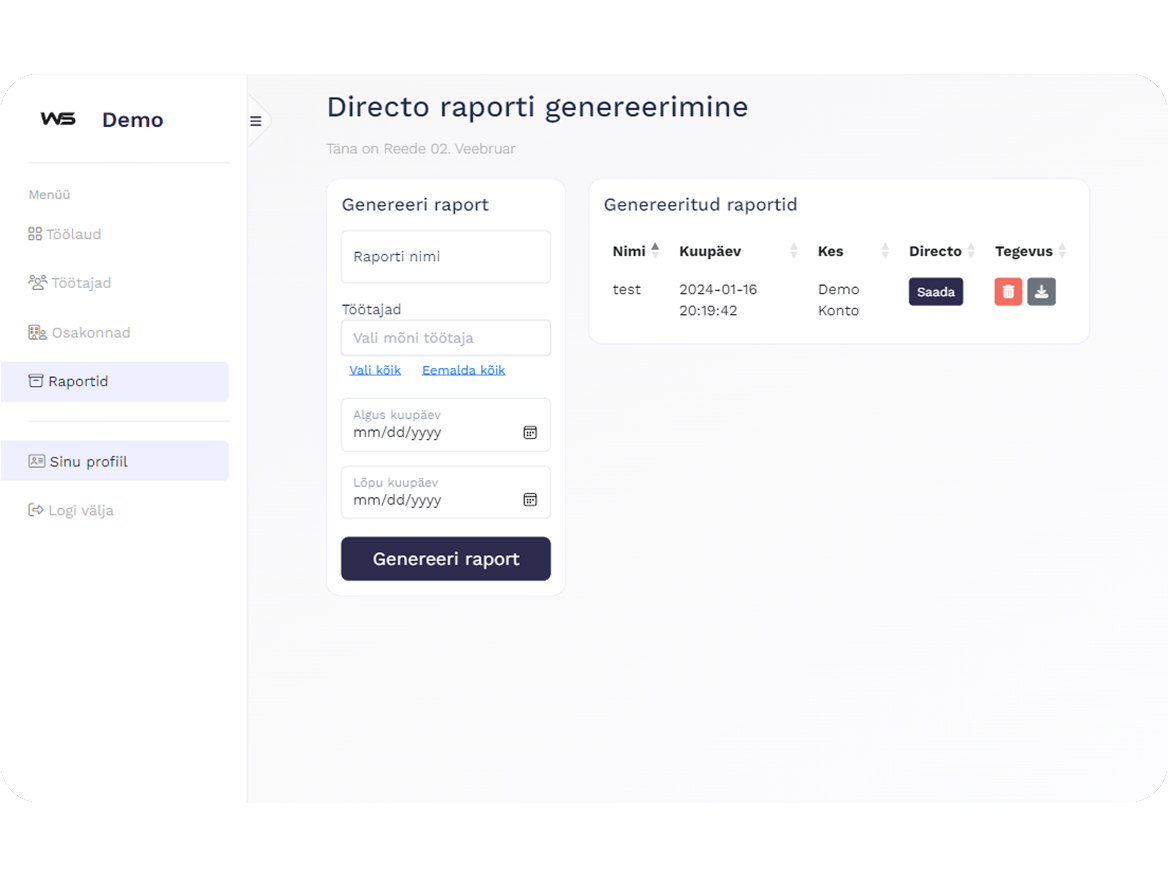Open calendar picker for Algus kuupäev
1168x876 pixels.
pyautogui.click(x=530, y=432)
